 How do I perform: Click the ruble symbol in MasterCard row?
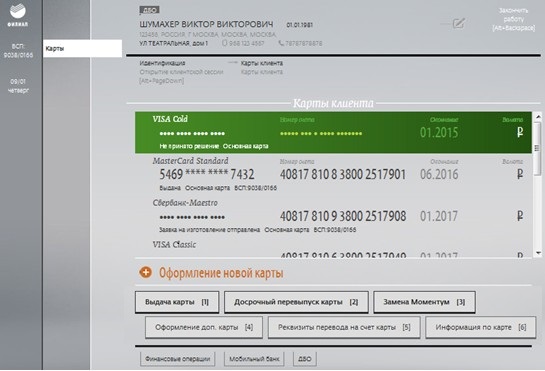pos(520,174)
